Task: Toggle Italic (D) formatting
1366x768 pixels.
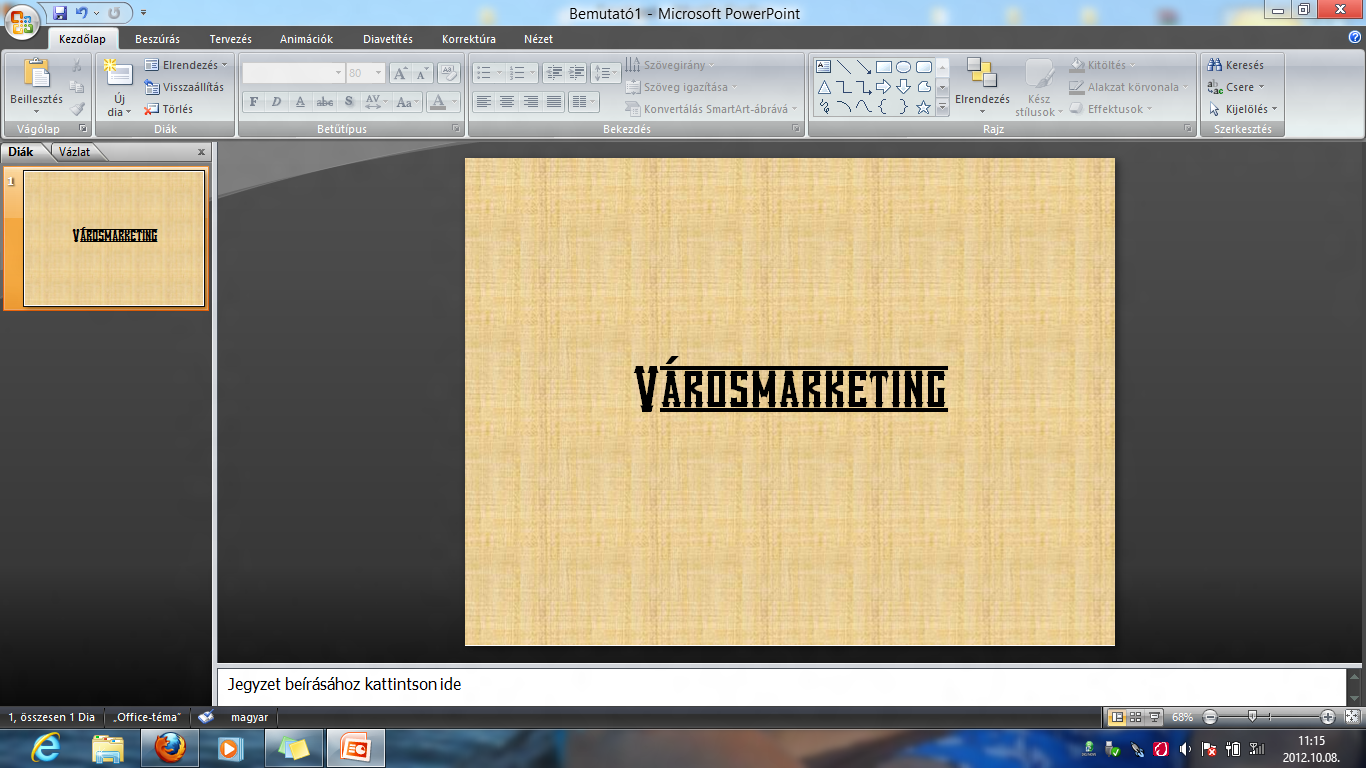Action: (x=276, y=101)
